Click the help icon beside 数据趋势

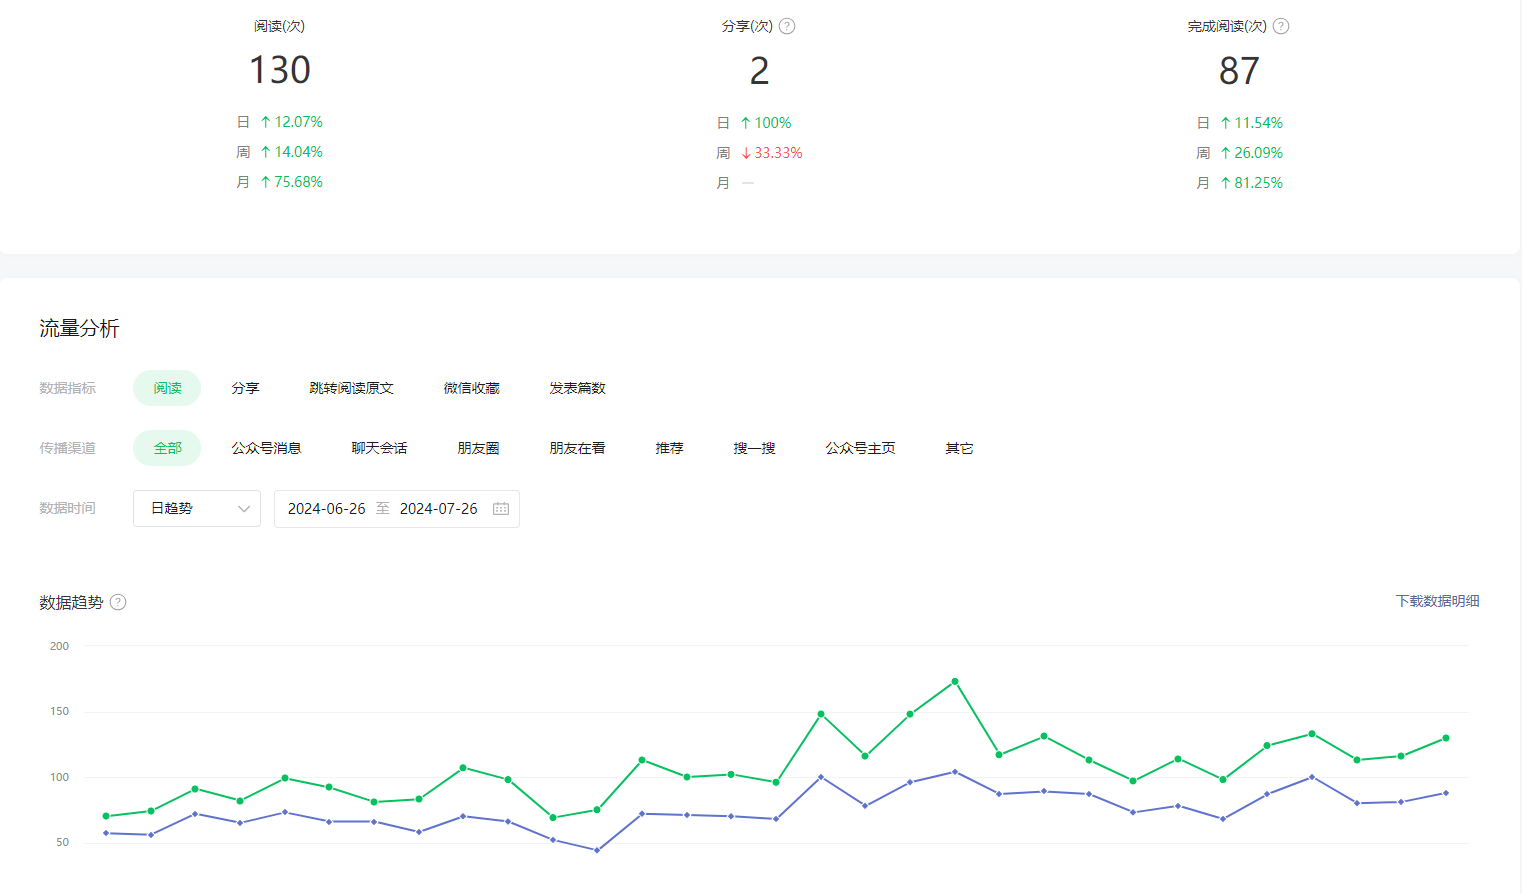pyautogui.click(x=118, y=602)
